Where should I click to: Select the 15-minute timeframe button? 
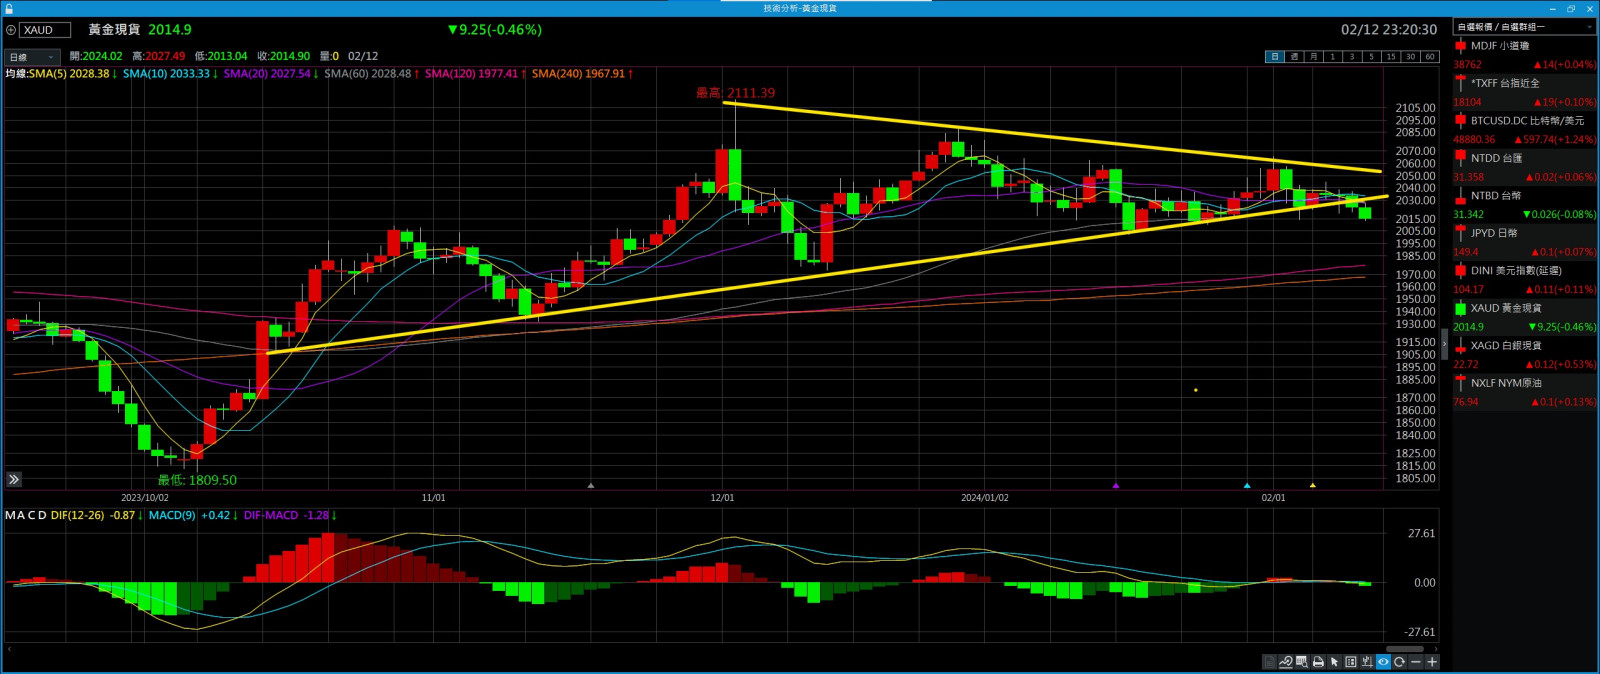tap(1391, 57)
